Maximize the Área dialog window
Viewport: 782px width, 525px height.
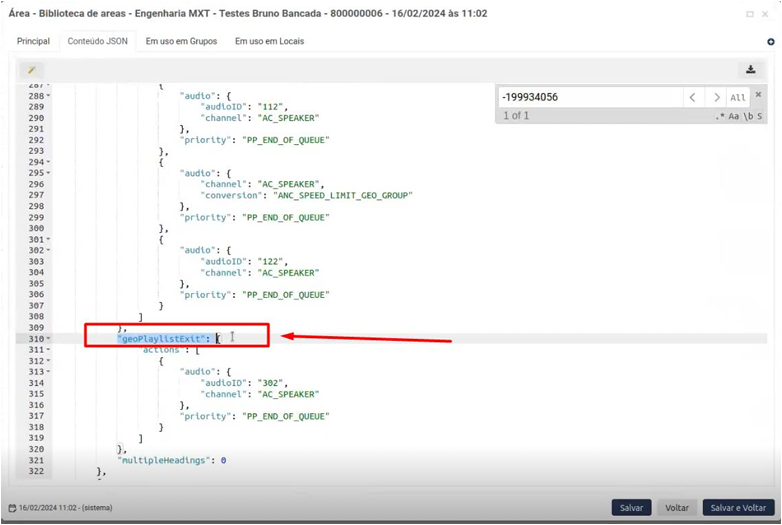[x=750, y=14]
